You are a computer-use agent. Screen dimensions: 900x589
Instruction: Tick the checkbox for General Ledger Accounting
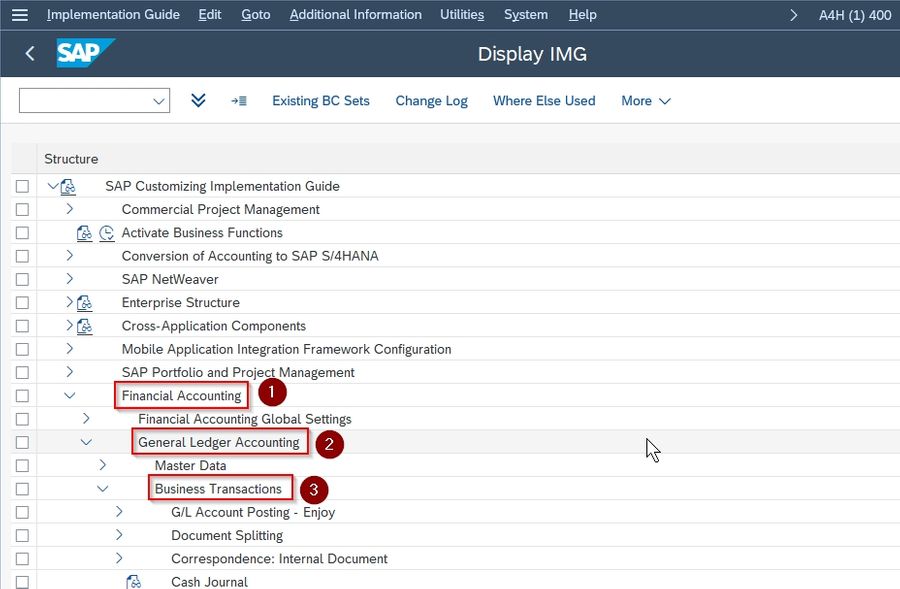(22, 443)
